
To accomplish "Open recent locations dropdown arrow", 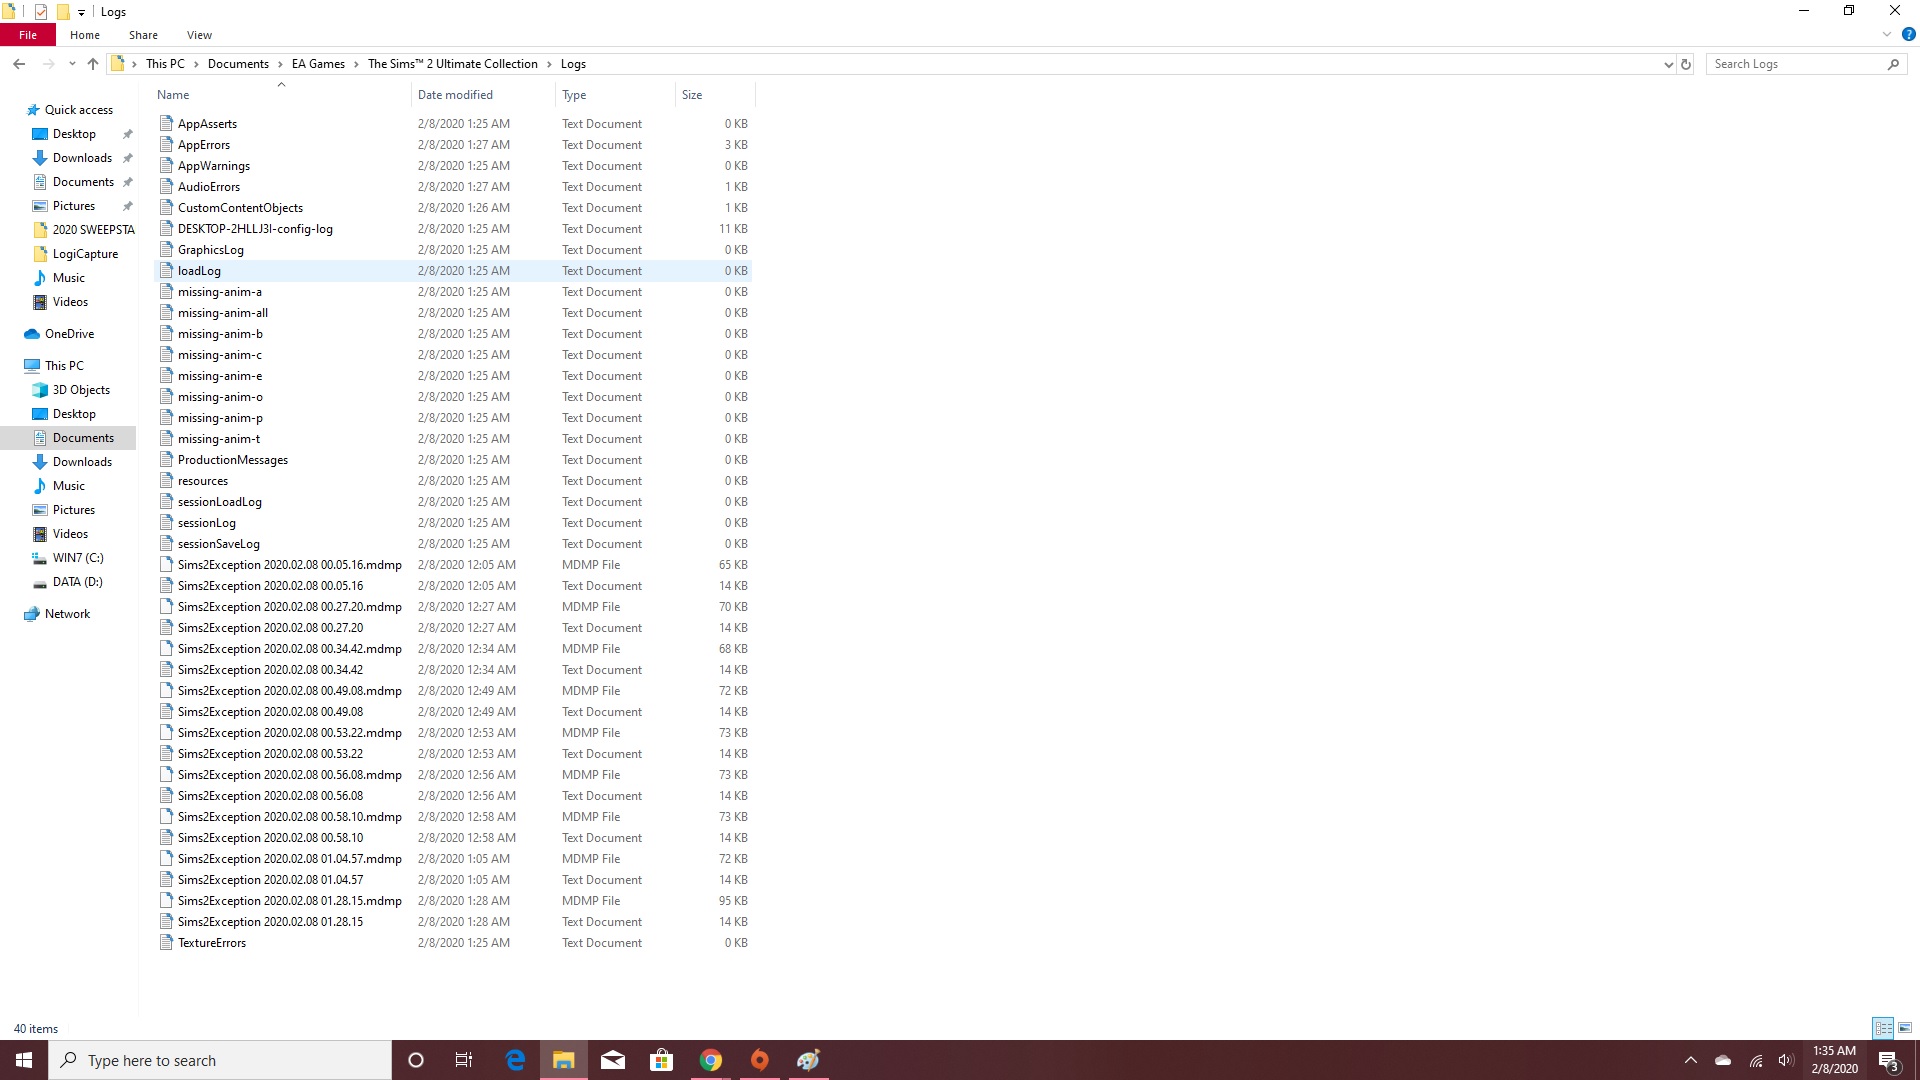I will point(72,64).
